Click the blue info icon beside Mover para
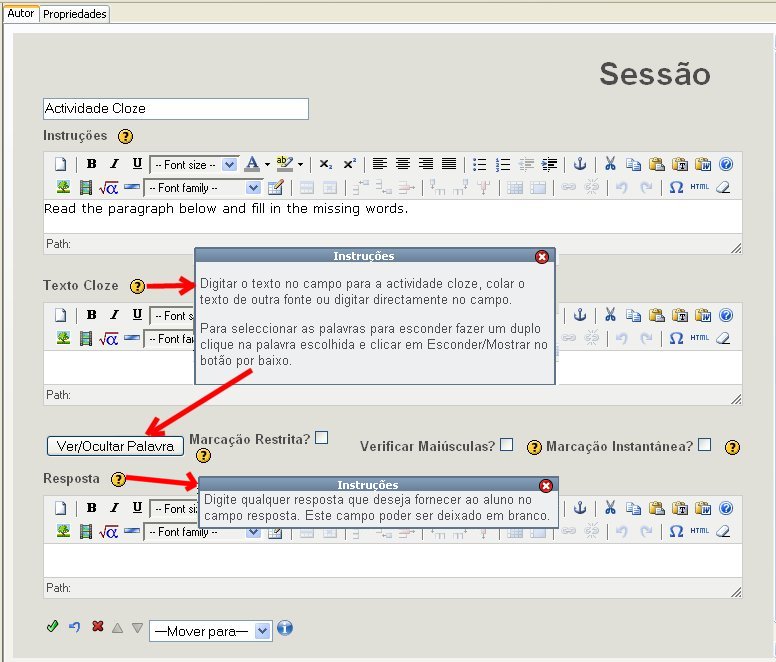This screenshot has height=662, width=776. (285, 629)
